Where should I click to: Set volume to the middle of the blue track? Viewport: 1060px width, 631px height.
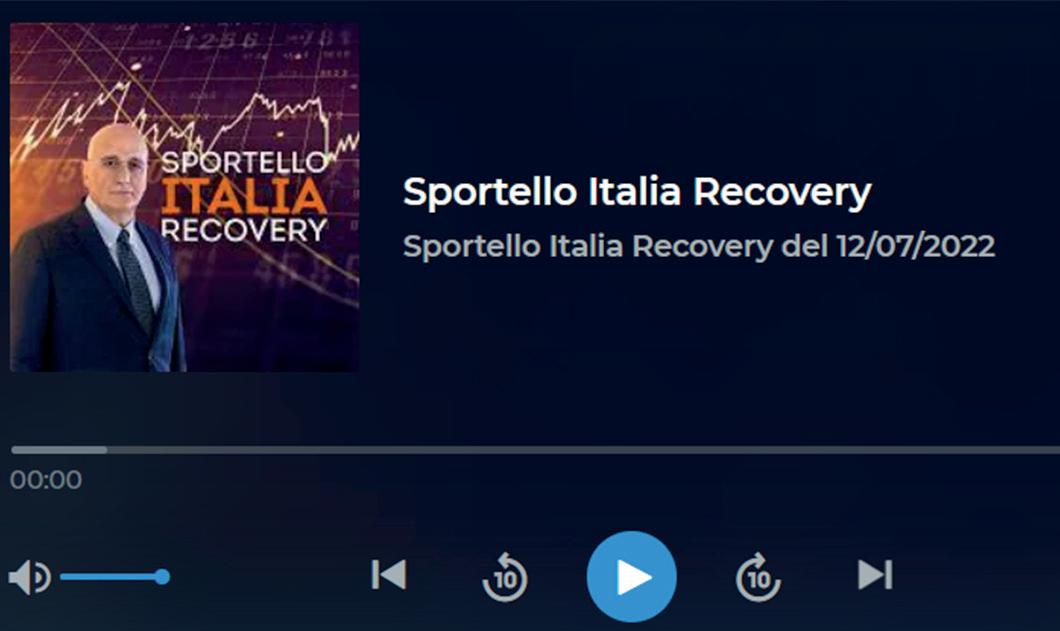(112, 577)
